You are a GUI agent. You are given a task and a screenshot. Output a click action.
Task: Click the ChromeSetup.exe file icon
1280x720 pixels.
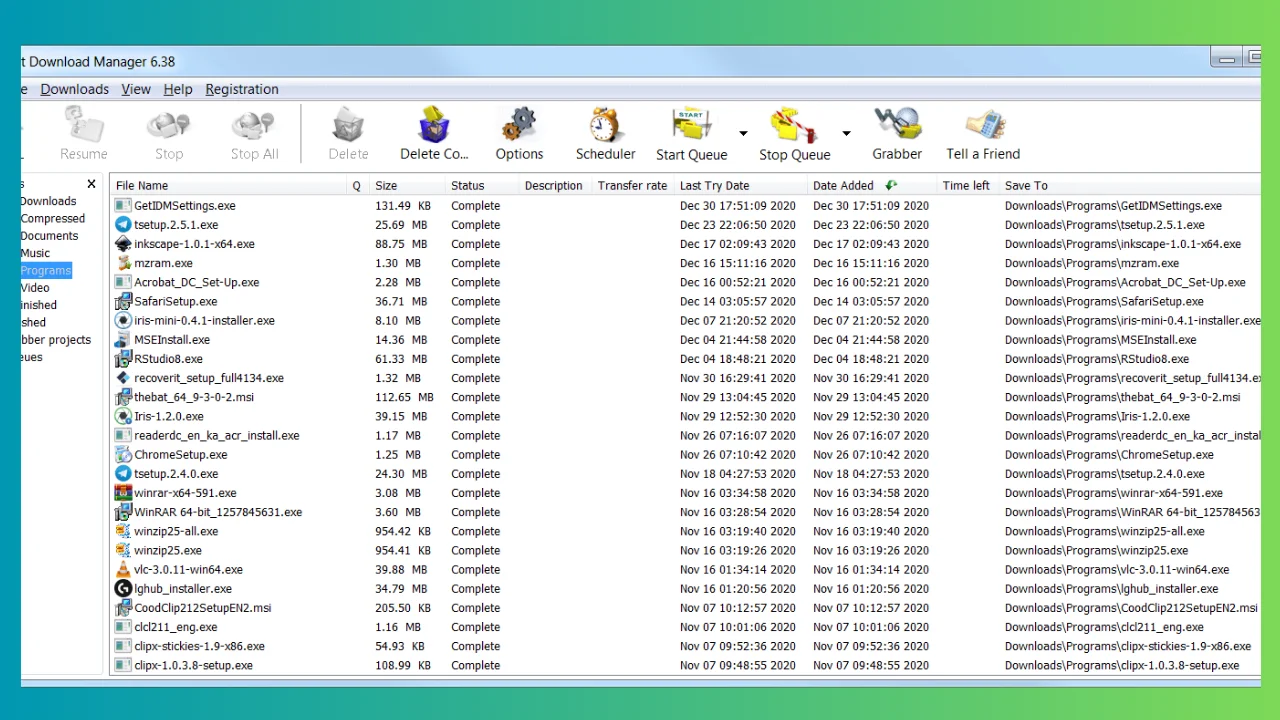(123, 454)
